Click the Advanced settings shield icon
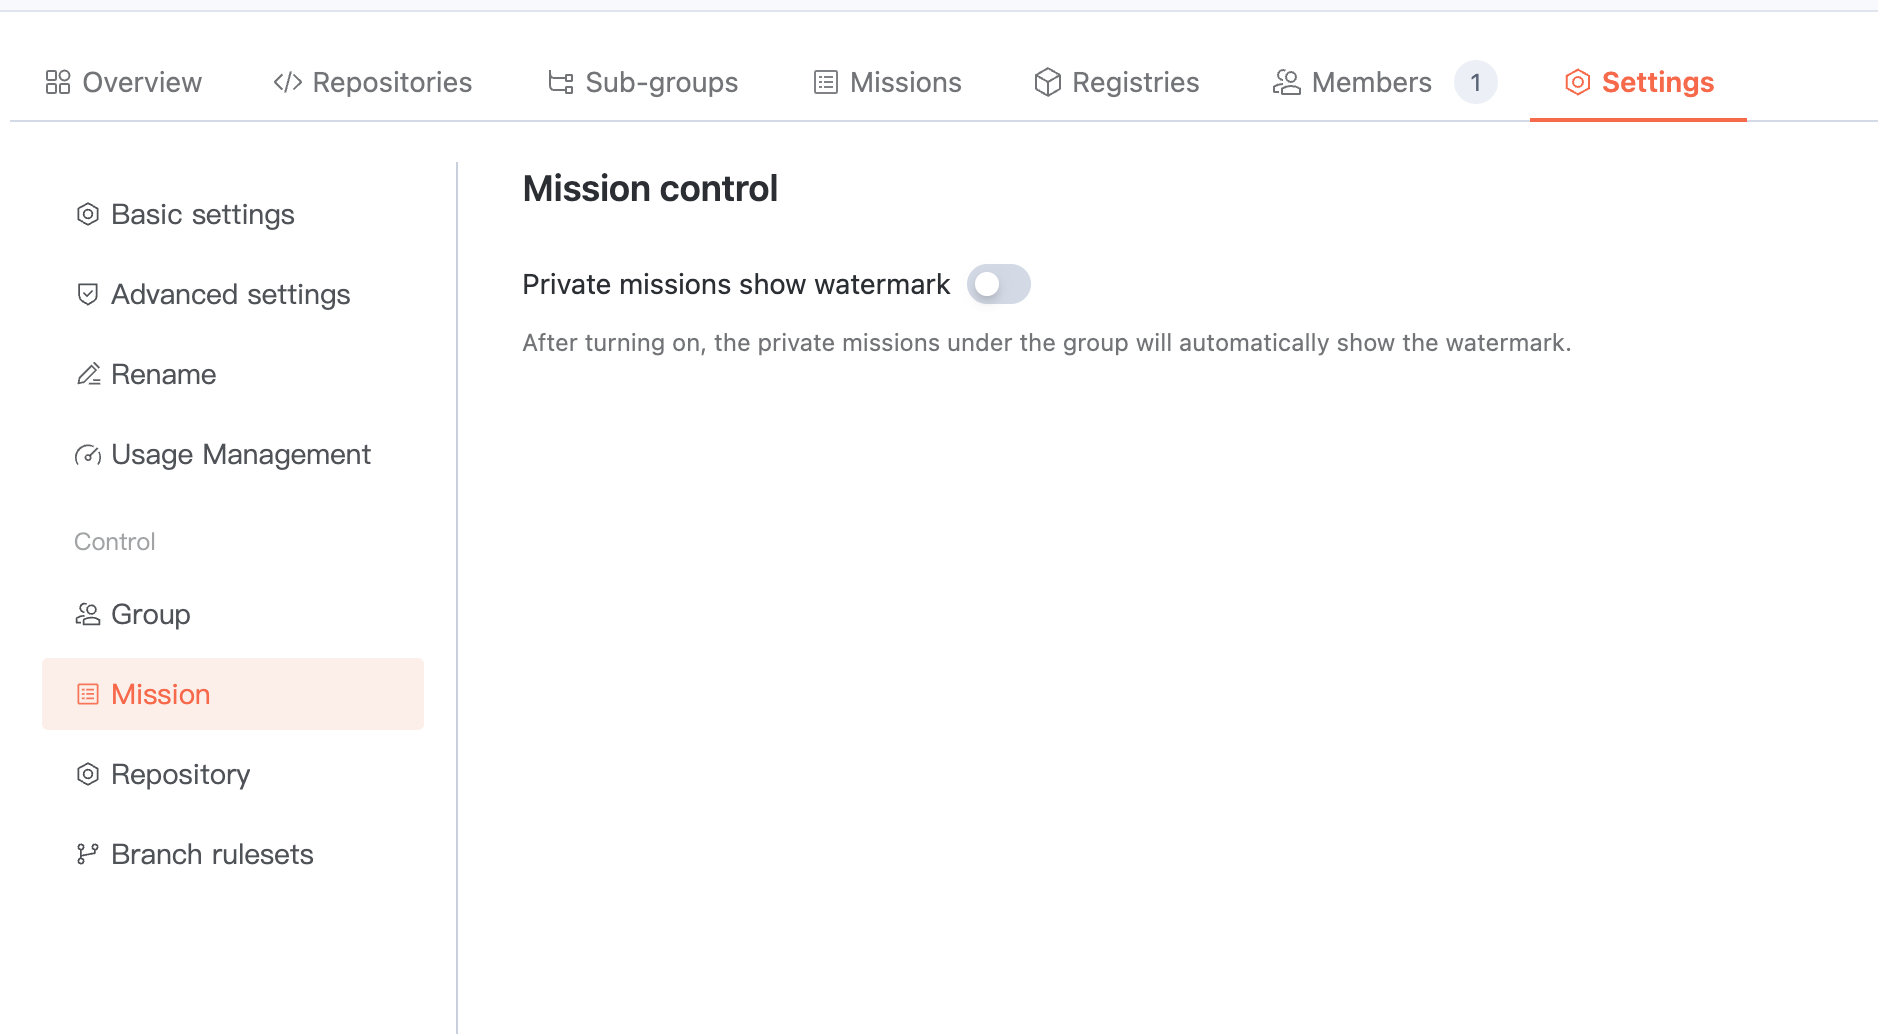 pos(88,294)
